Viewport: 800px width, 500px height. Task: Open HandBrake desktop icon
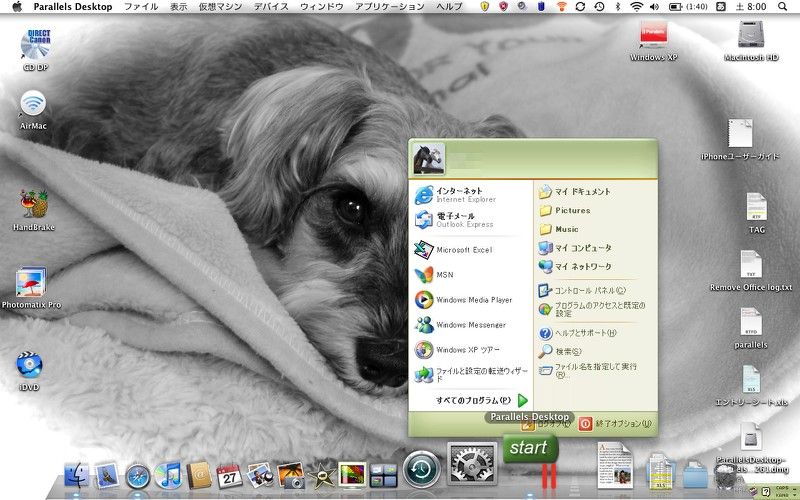pyautogui.click(x=34, y=210)
